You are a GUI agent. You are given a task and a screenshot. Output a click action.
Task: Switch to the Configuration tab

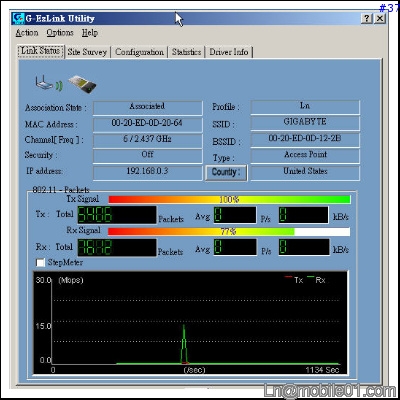[139, 52]
